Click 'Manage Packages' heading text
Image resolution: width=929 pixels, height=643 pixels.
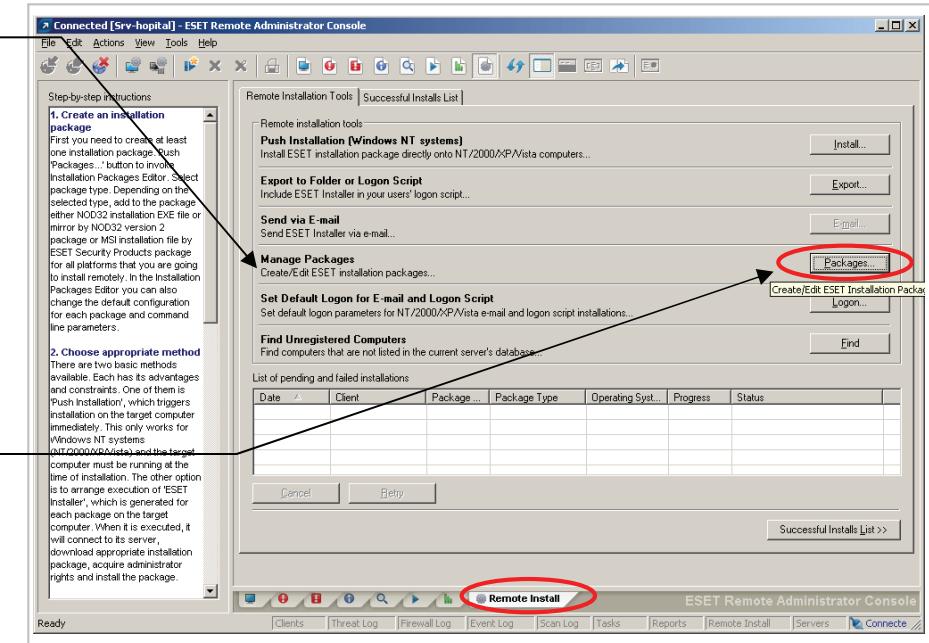pos(307,259)
